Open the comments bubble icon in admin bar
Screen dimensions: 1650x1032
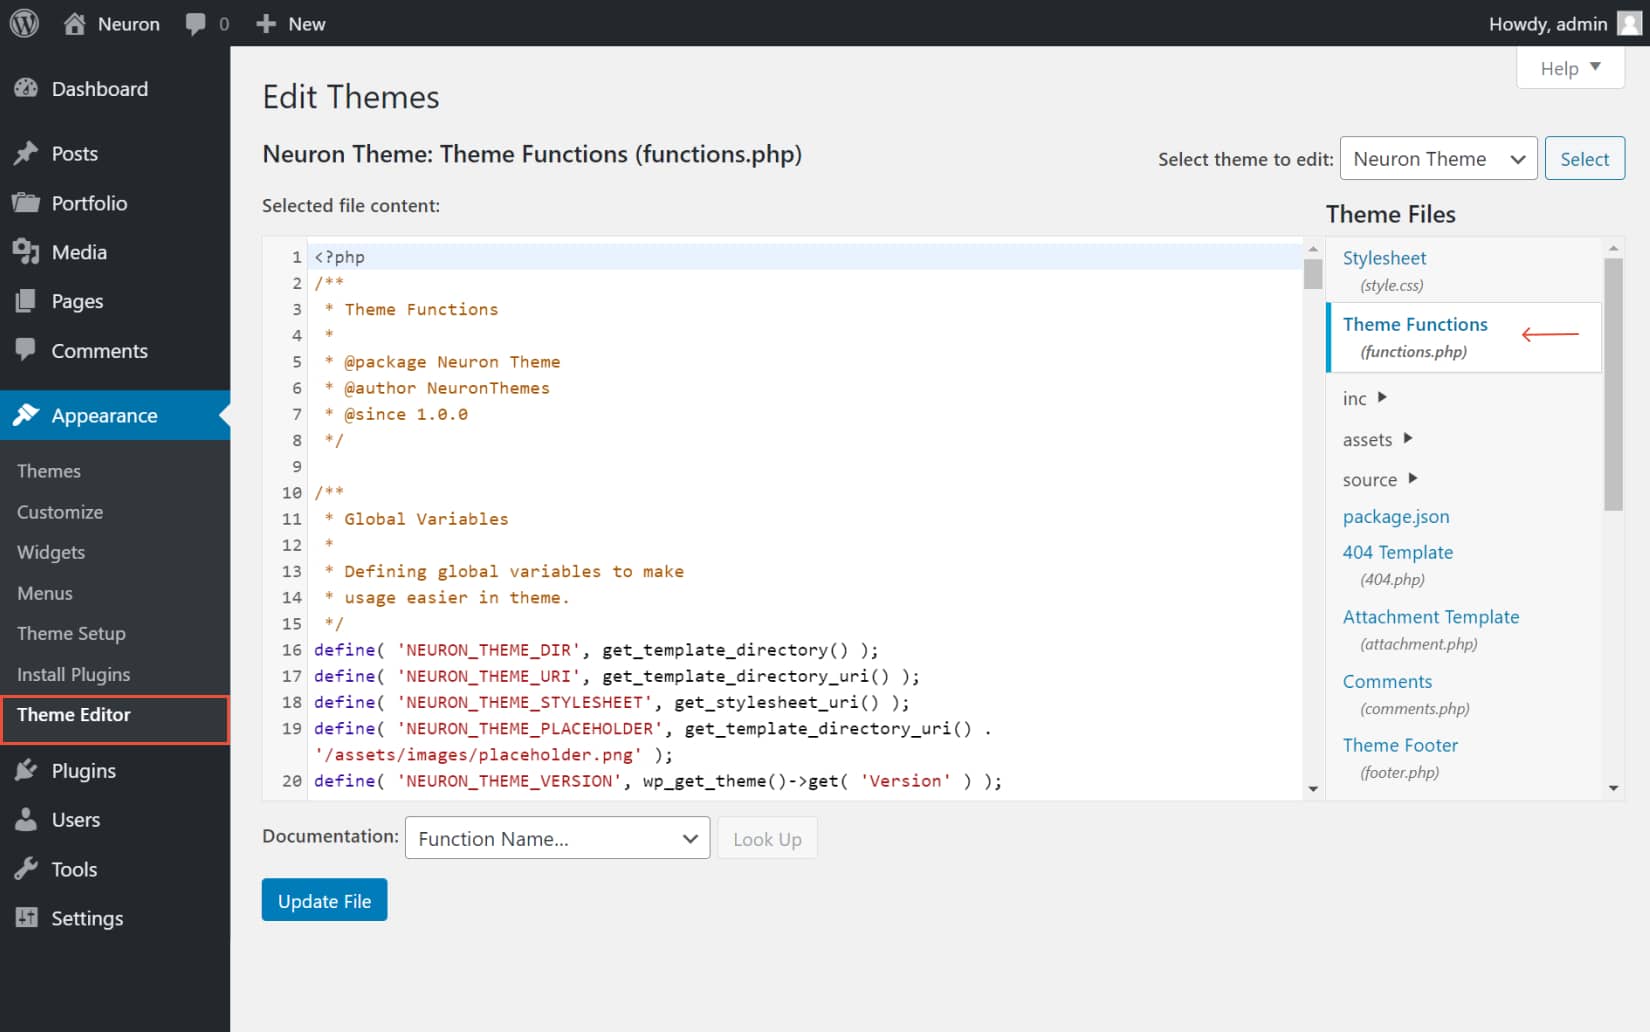point(196,24)
